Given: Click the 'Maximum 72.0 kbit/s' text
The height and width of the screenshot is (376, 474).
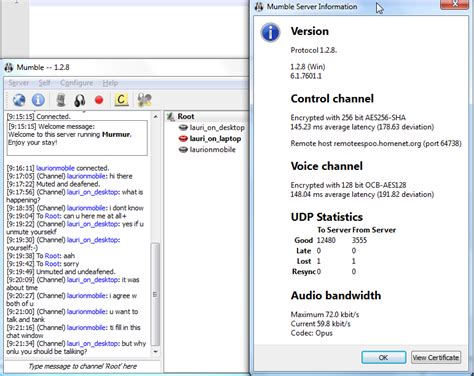Looking at the screenshot, I should [x=325, y=314].
